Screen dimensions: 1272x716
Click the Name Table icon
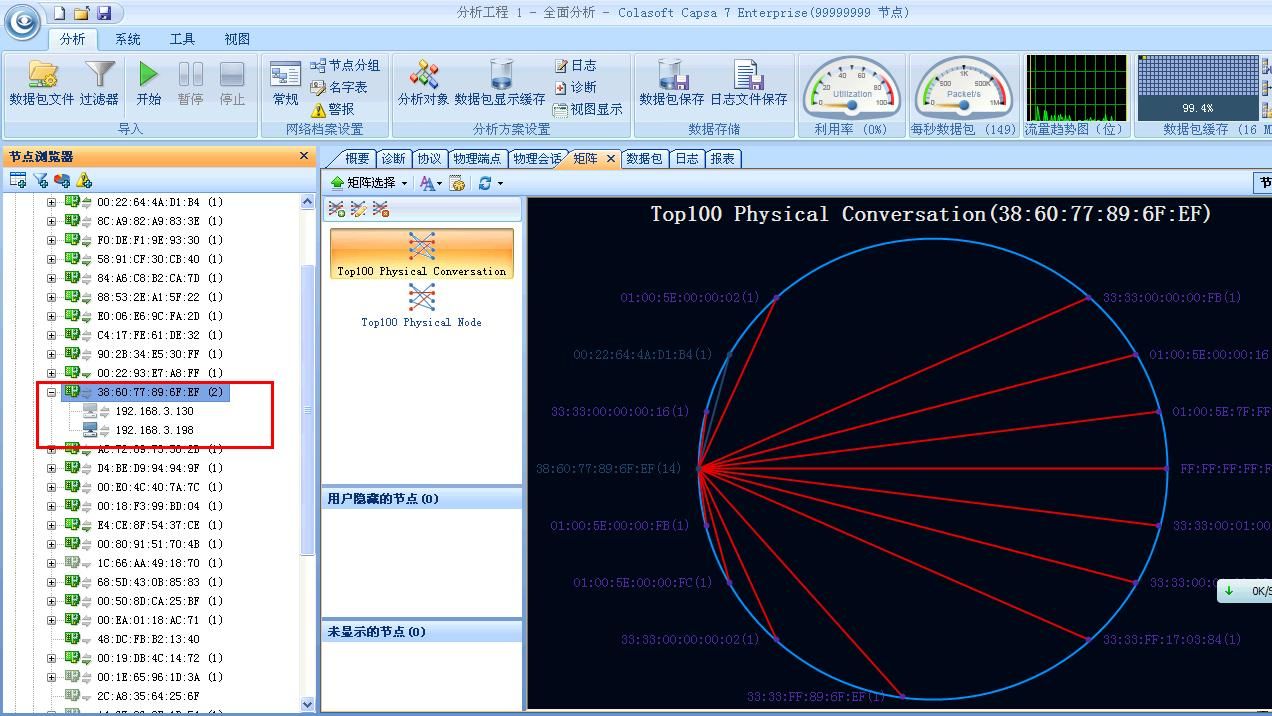[x=319, y=87]
